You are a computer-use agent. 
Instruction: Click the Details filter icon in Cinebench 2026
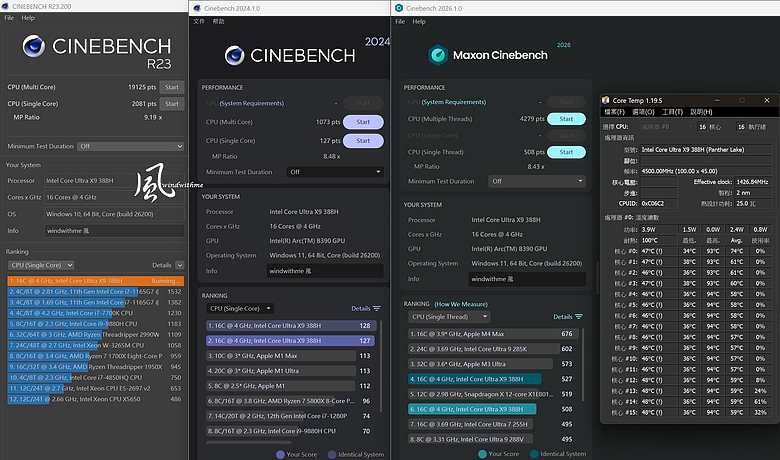coord(579,317)
